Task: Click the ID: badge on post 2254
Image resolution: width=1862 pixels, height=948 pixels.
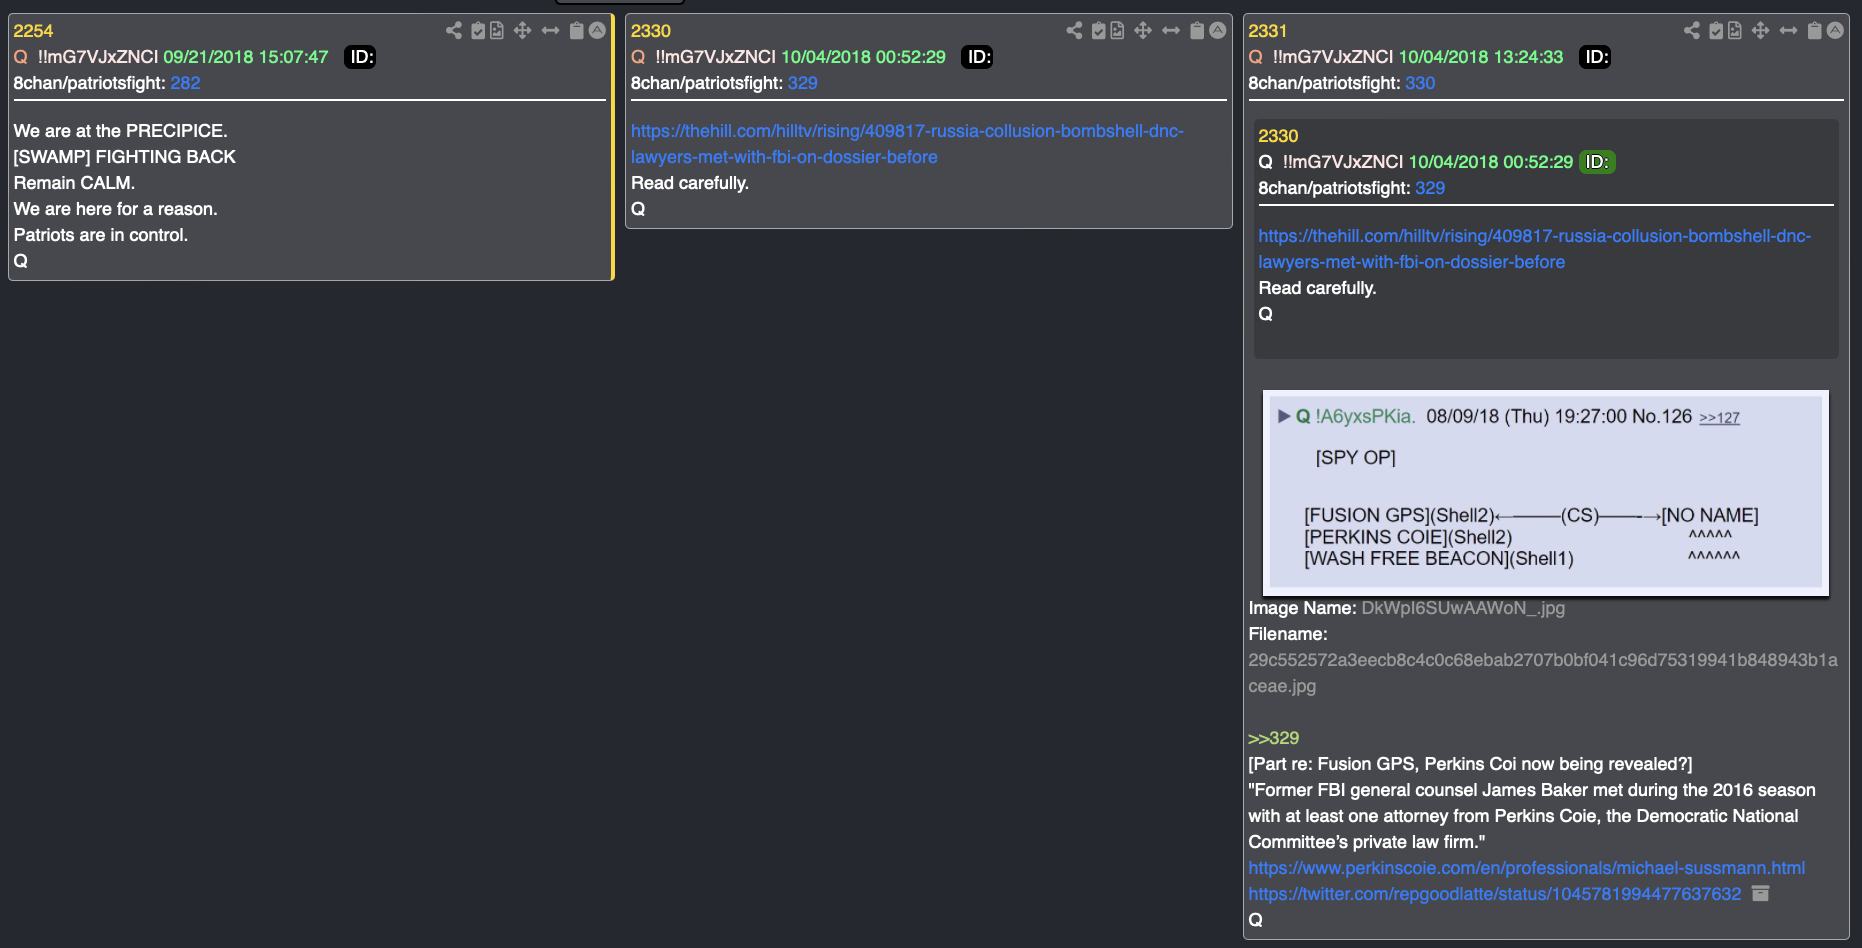Action: (x=360, y=57)
